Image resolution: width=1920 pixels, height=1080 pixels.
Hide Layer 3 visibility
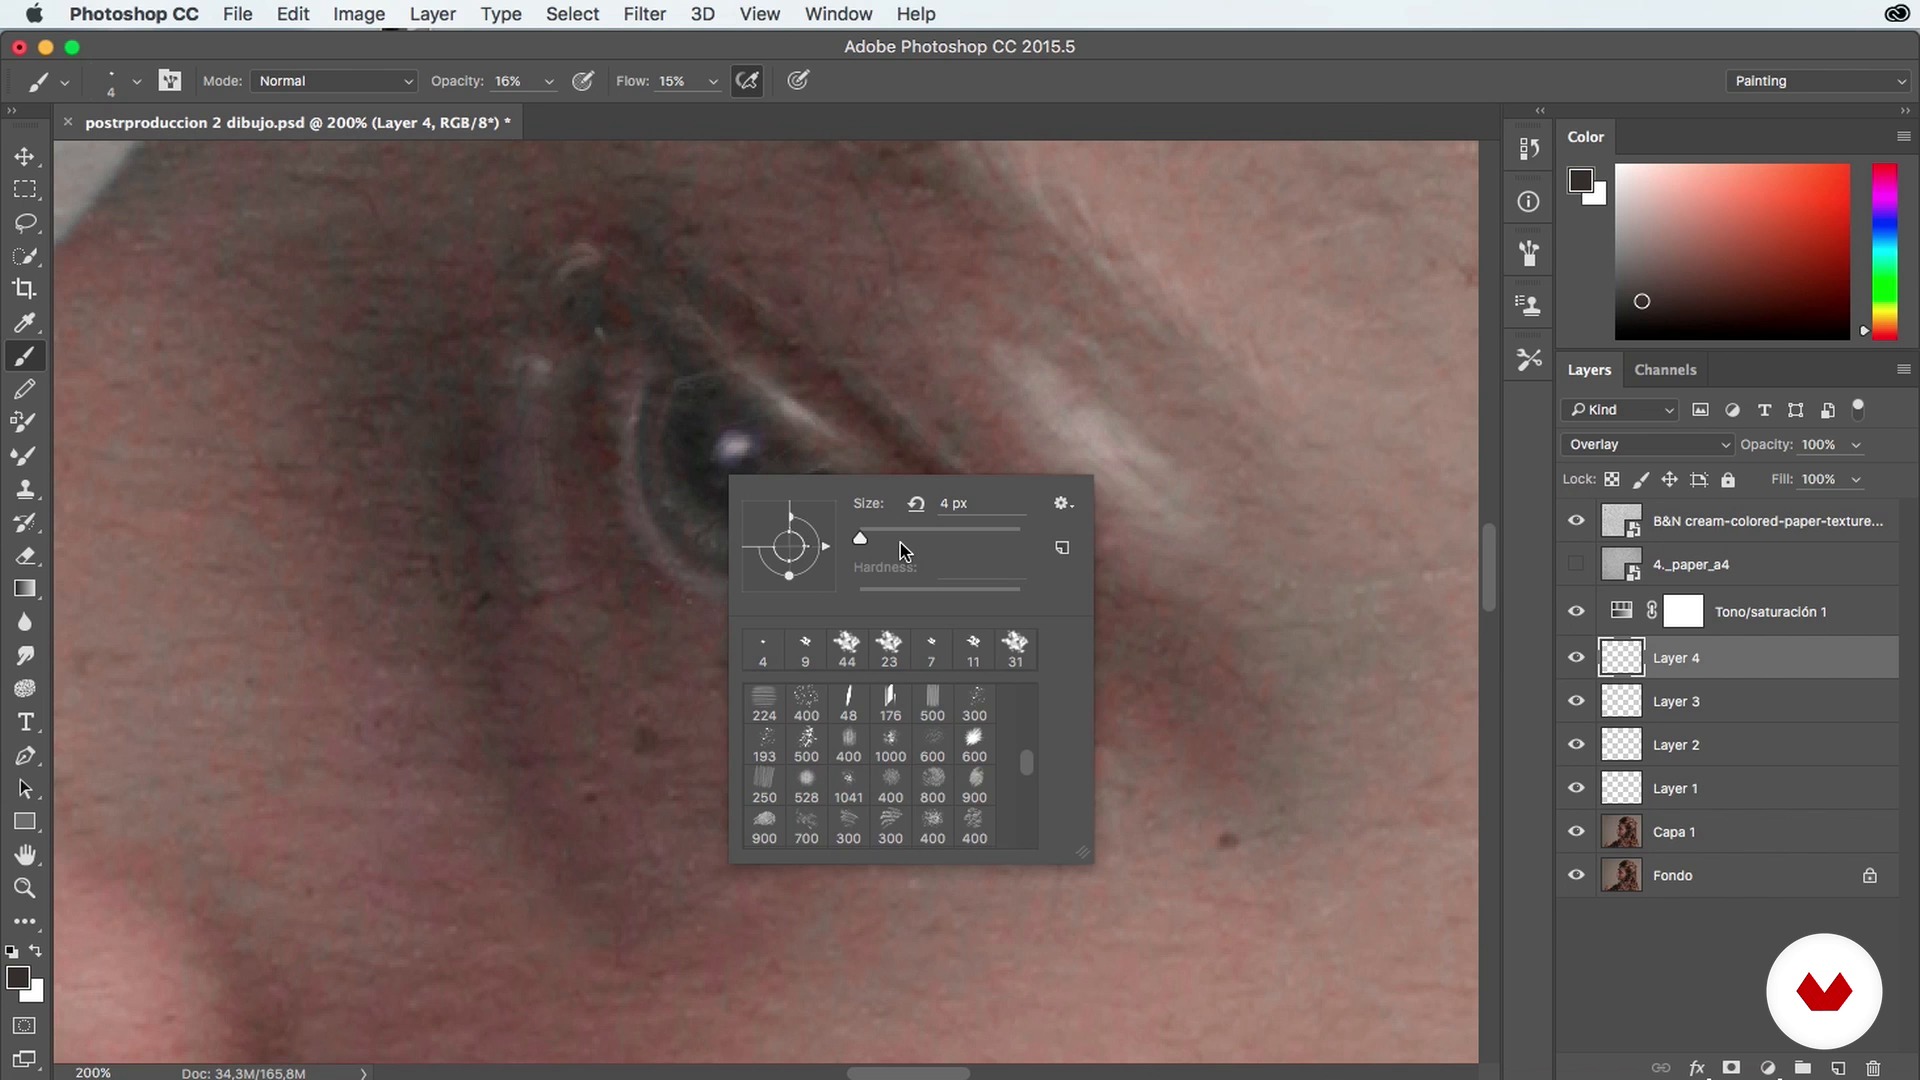click(x=1576, y=701)
